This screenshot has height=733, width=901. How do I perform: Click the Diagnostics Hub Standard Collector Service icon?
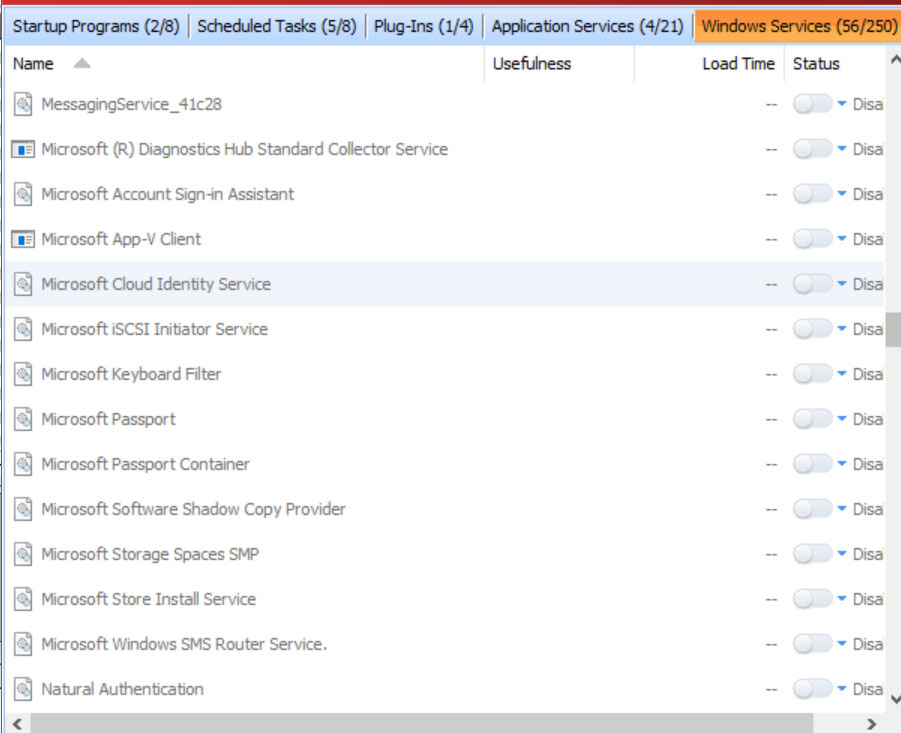point(23,149)
